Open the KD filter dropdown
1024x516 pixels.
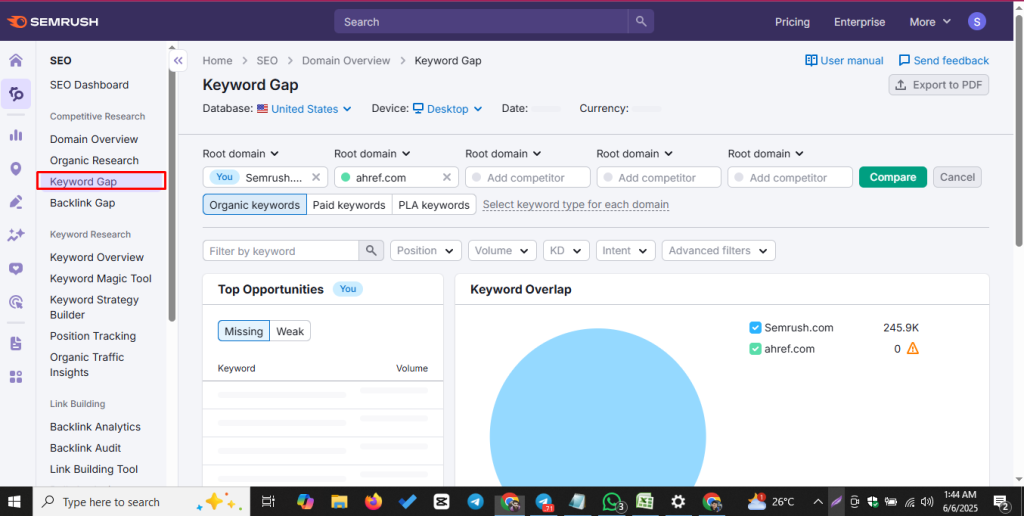(x=566, y=251)
